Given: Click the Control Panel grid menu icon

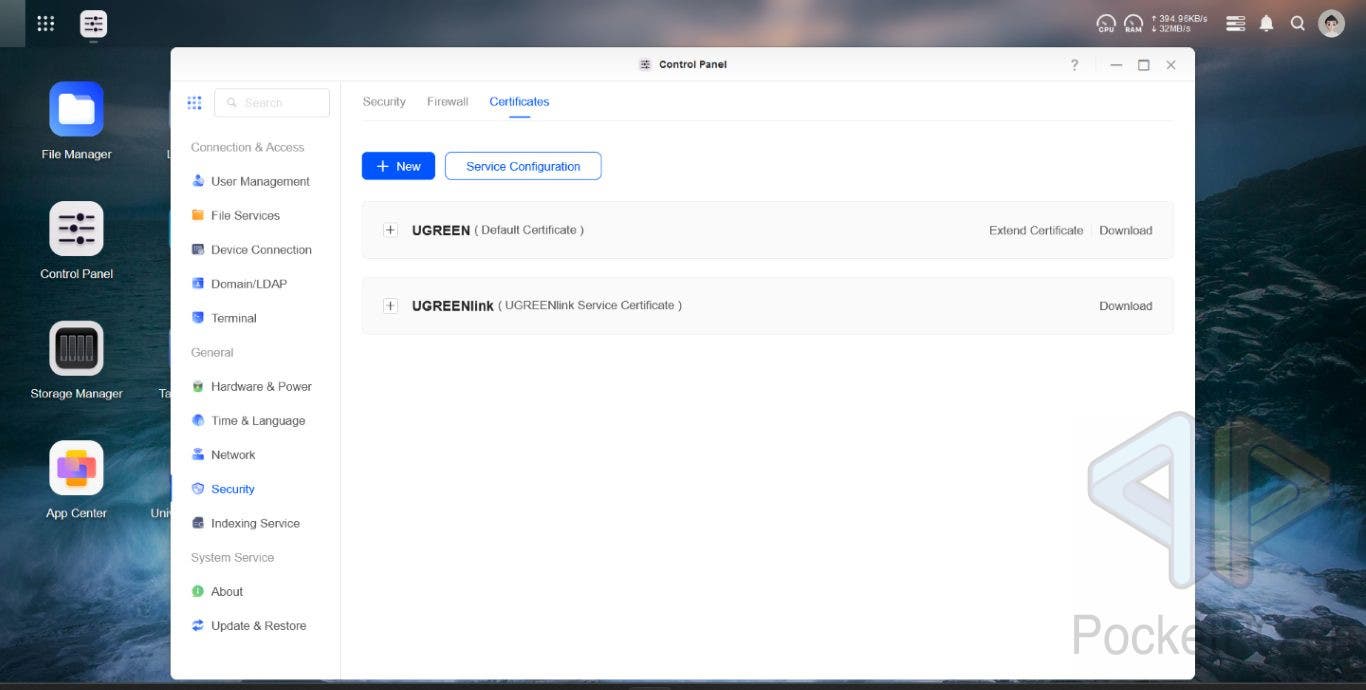Looking at the screenshot, I should pos(194,103).
